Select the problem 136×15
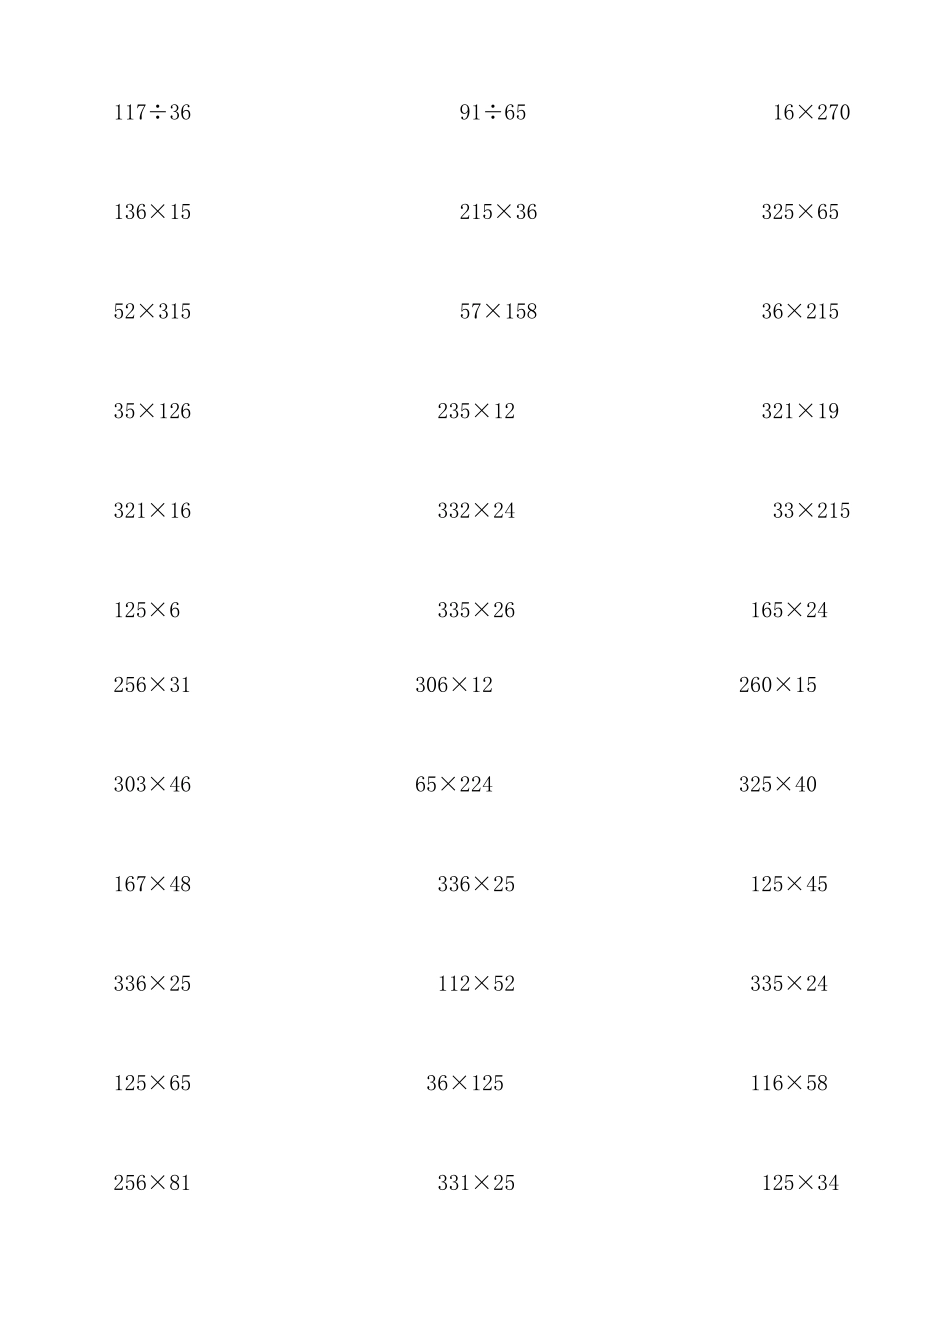The width and height of the screenshot is (950, 1344). tap(152, 212)
